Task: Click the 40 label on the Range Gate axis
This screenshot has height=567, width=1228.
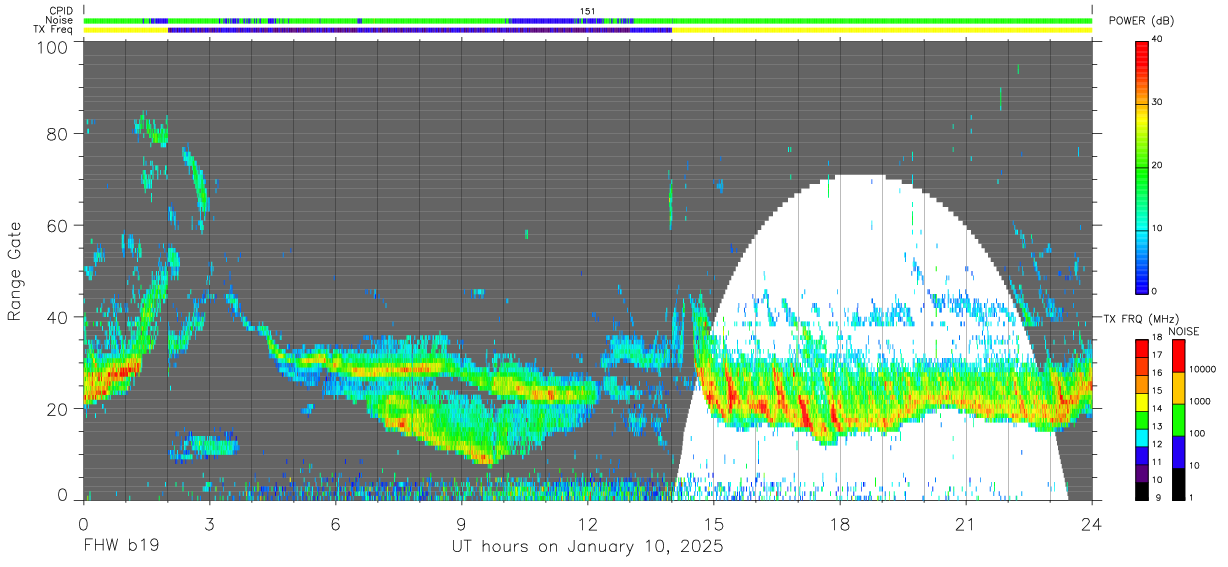Action: (57, 317)
